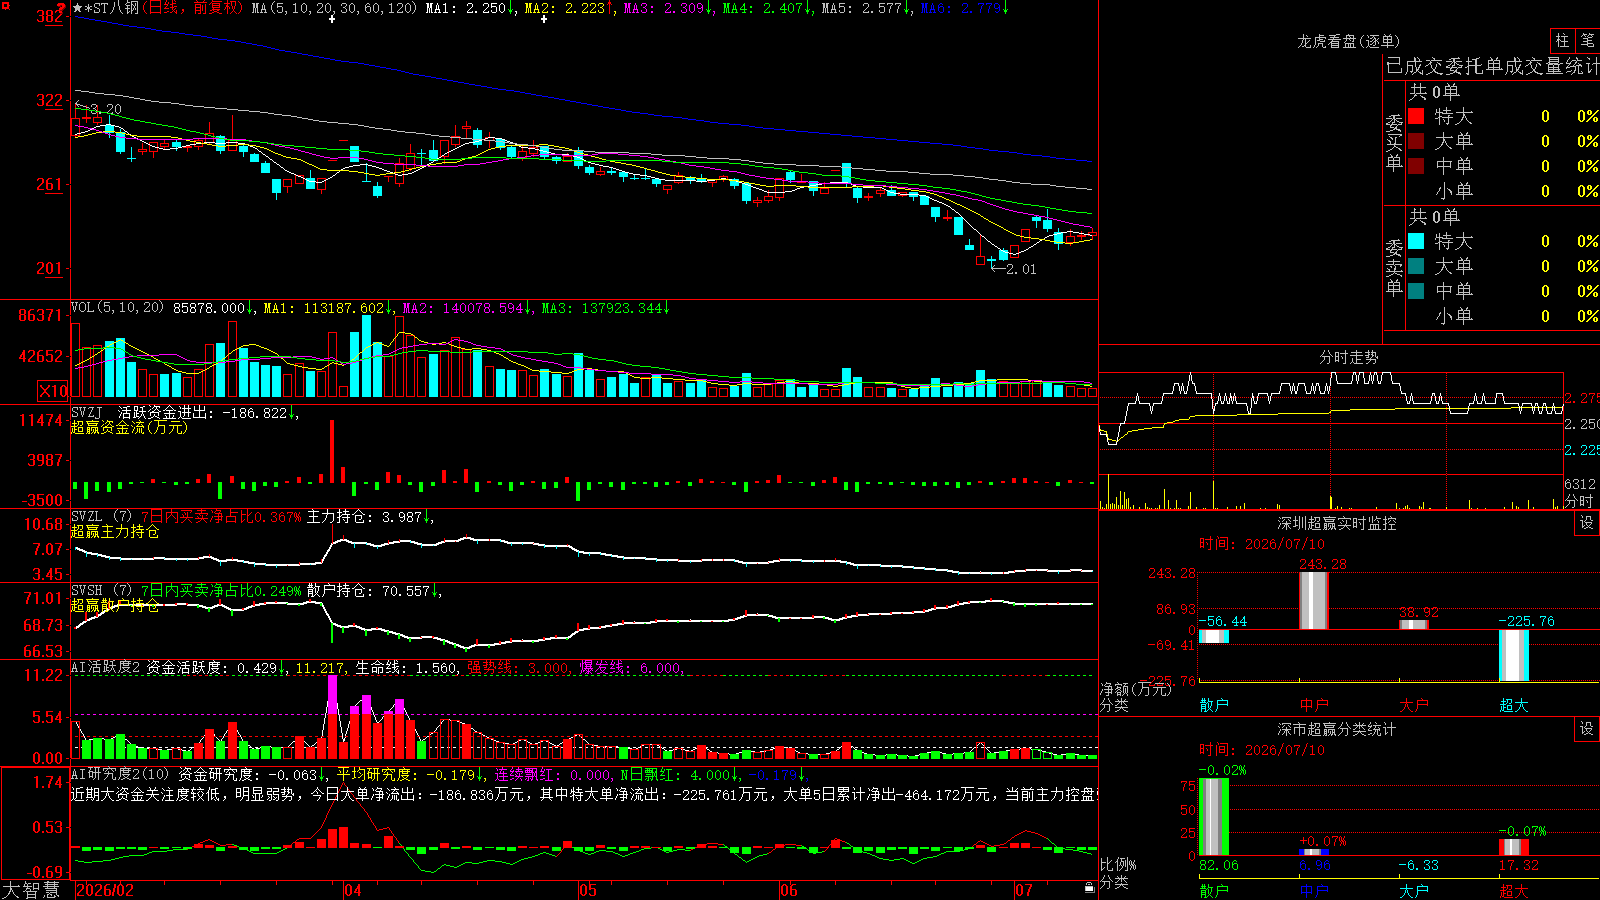Click the cyan 特大 sell order swatch
The height and width of the screenshot is (900, 1600).
pyautogui.click(x=1416, y=241)
